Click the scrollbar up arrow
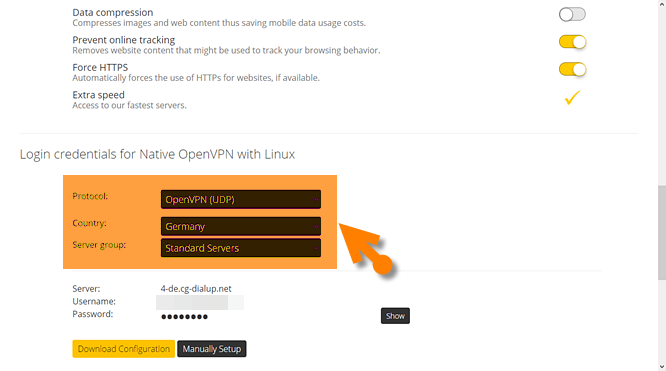Screen dimensions: 666x371 [662, 4]
